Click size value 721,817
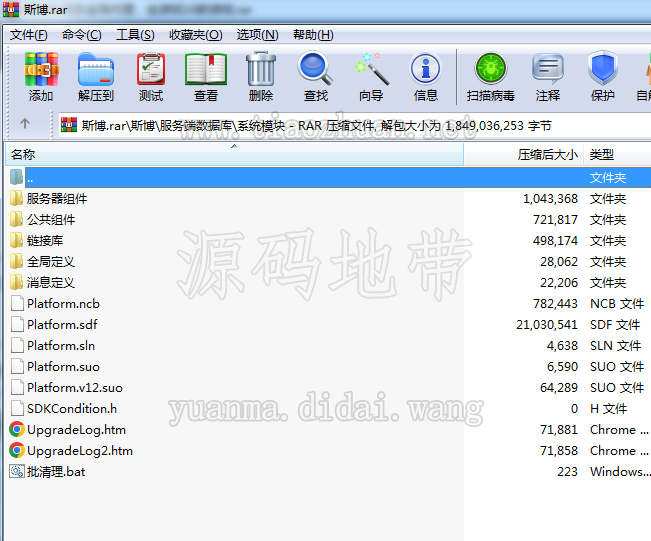 [x=556, y=219]
